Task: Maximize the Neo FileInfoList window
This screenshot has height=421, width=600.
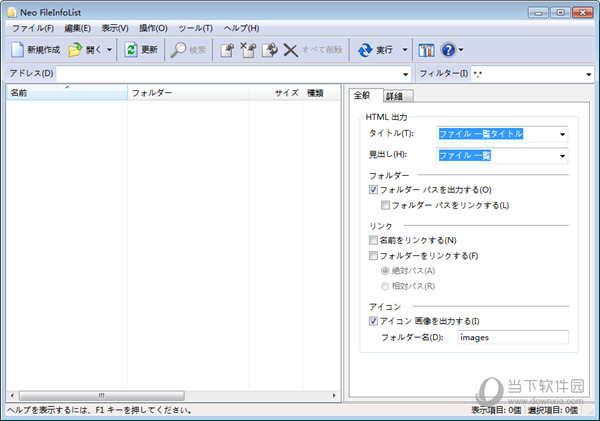Action: pos(560,13)
